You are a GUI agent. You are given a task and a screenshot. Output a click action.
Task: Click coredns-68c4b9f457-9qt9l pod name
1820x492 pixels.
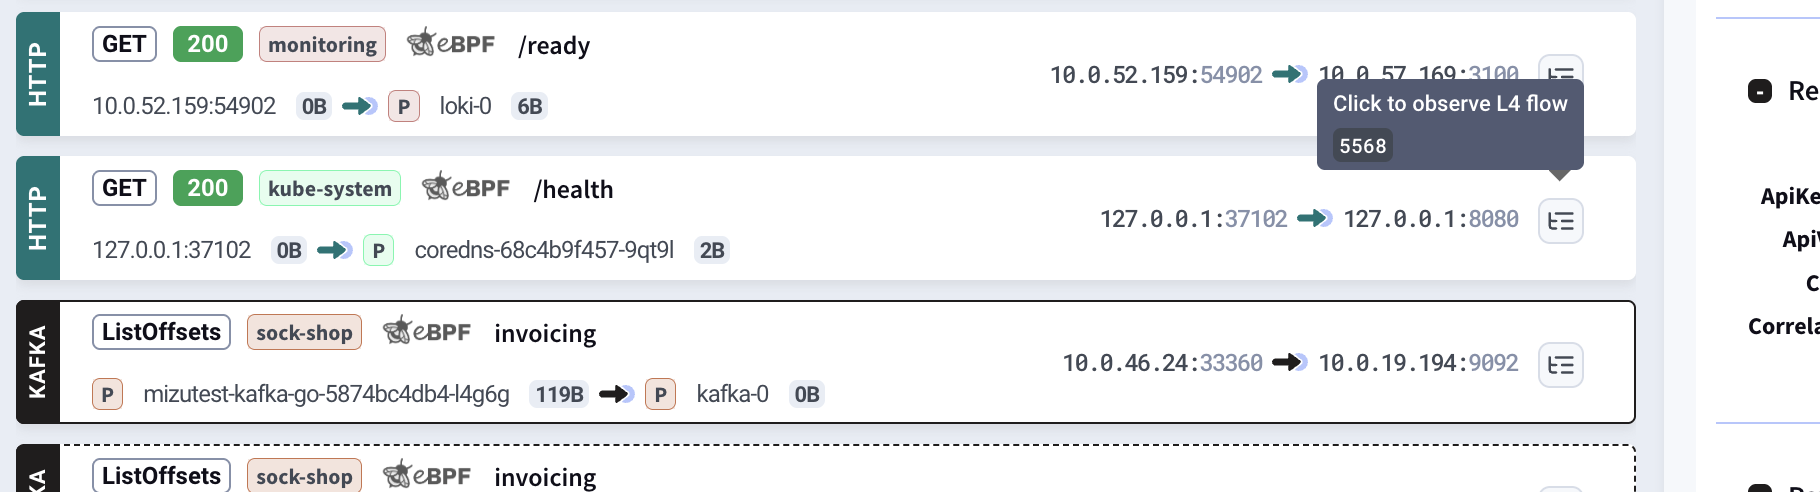tap(544, 250)
